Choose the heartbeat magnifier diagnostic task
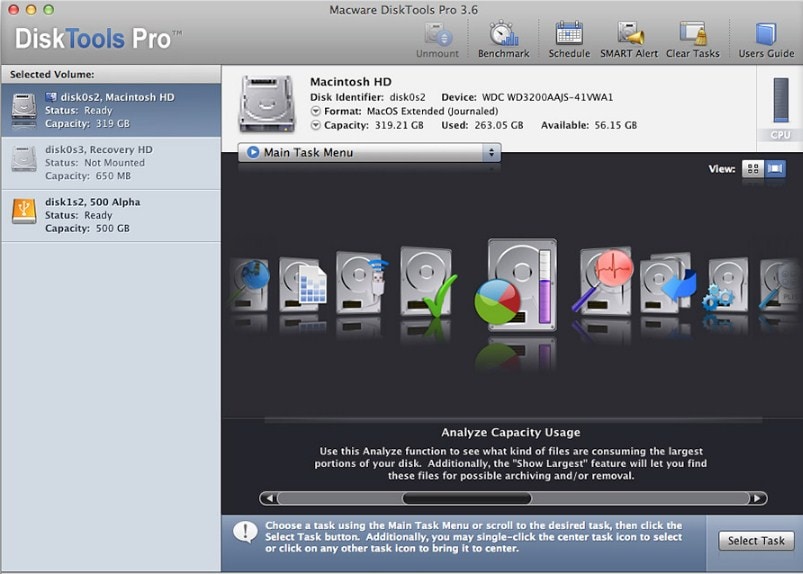The height and width of the screenshot is (574, 803). (603, 281)
